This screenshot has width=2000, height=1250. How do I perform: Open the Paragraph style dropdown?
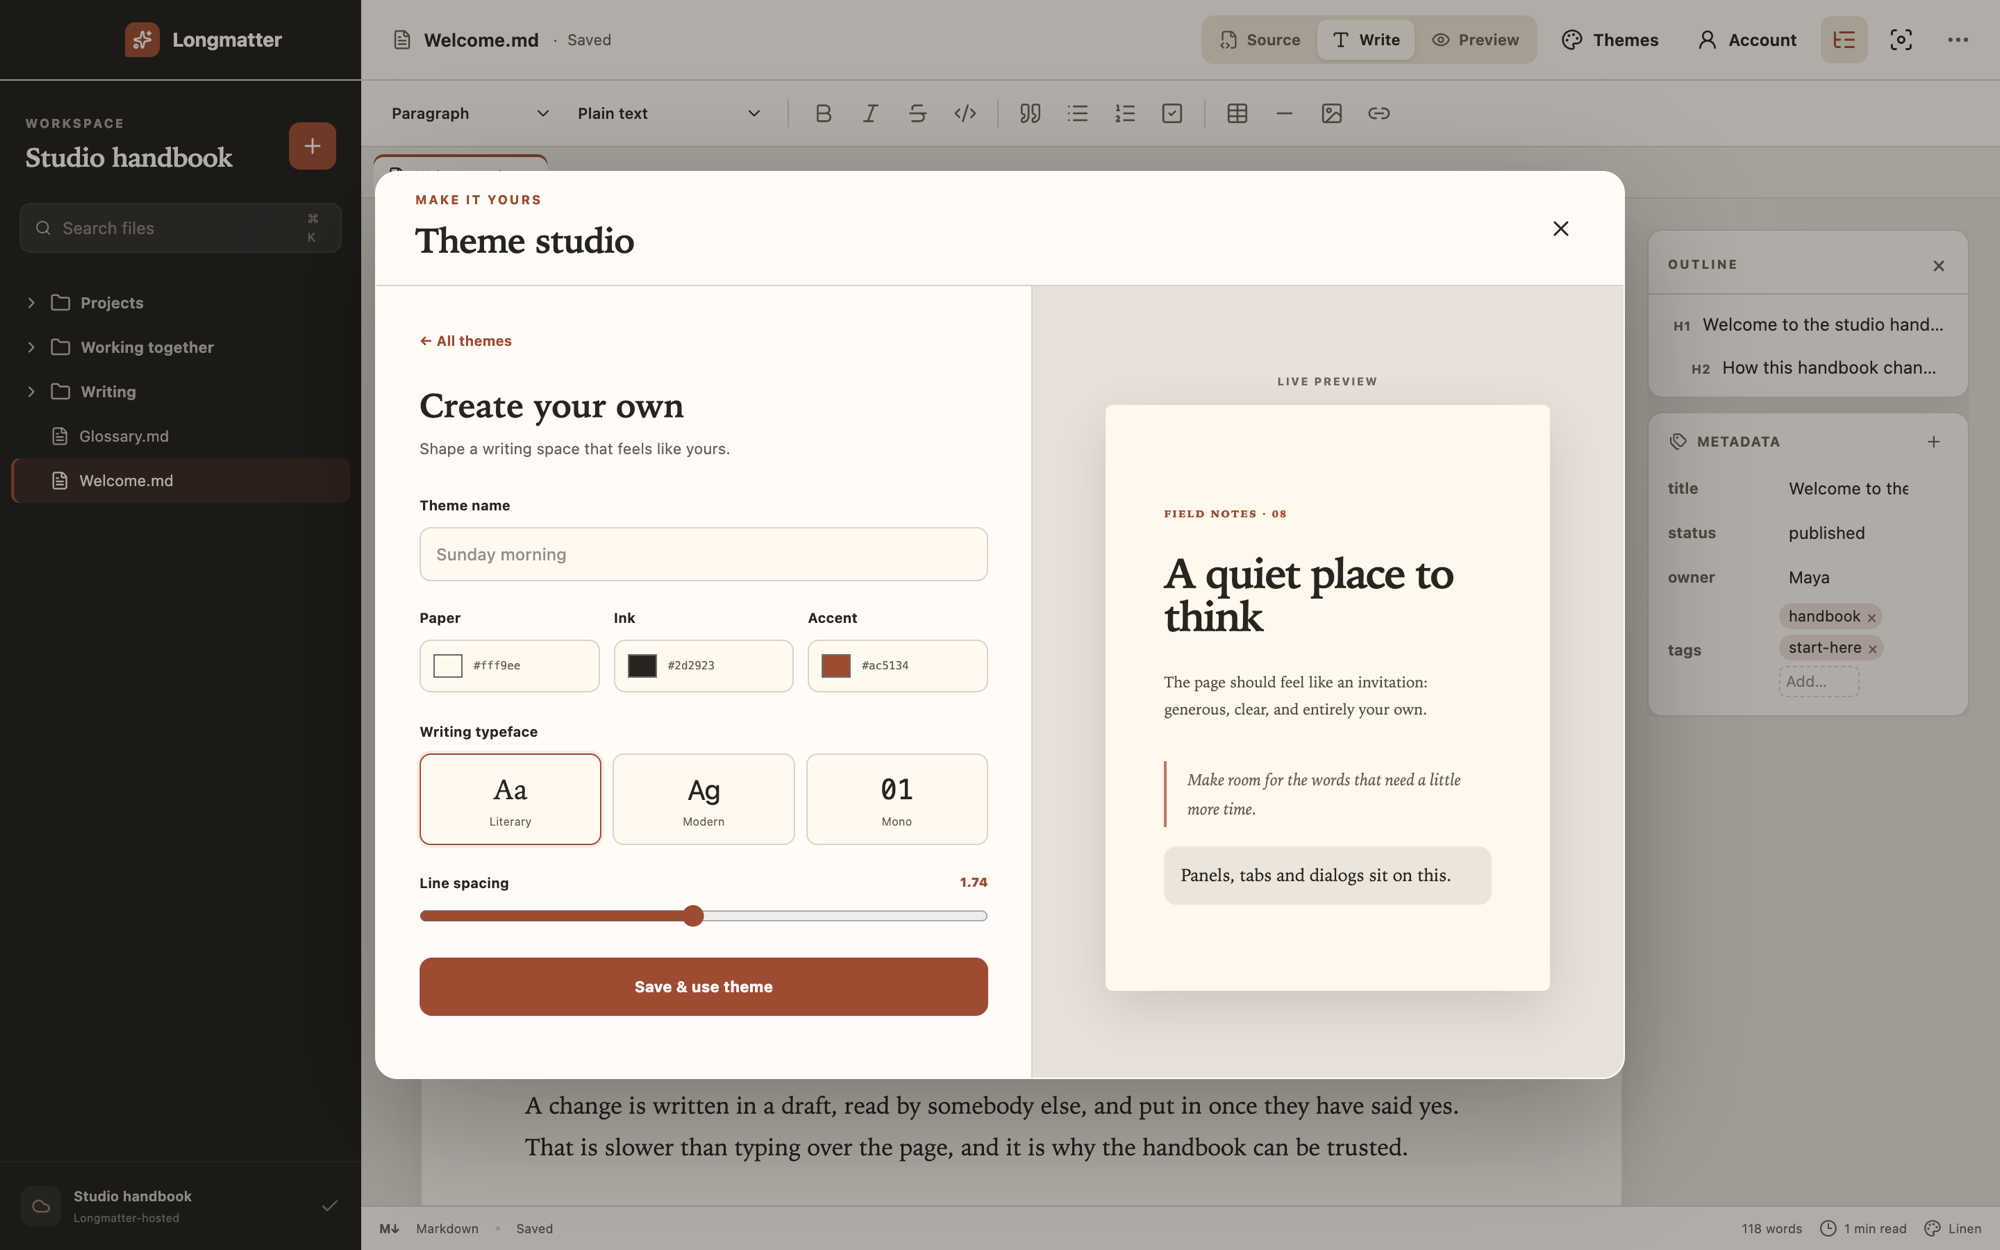[x=470, y=113]
